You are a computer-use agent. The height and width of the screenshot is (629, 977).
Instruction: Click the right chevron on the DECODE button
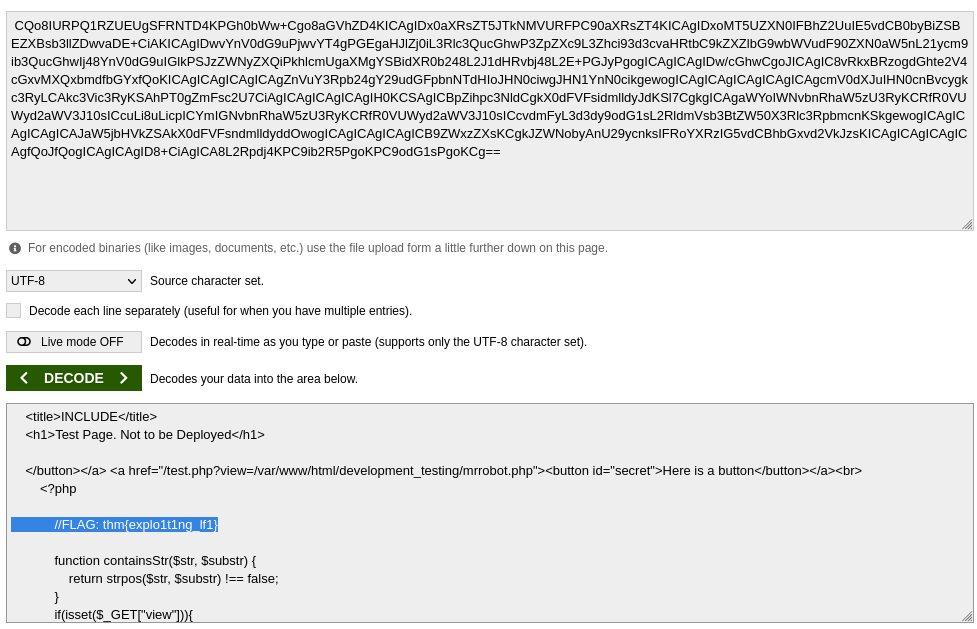tap(123, 378)
